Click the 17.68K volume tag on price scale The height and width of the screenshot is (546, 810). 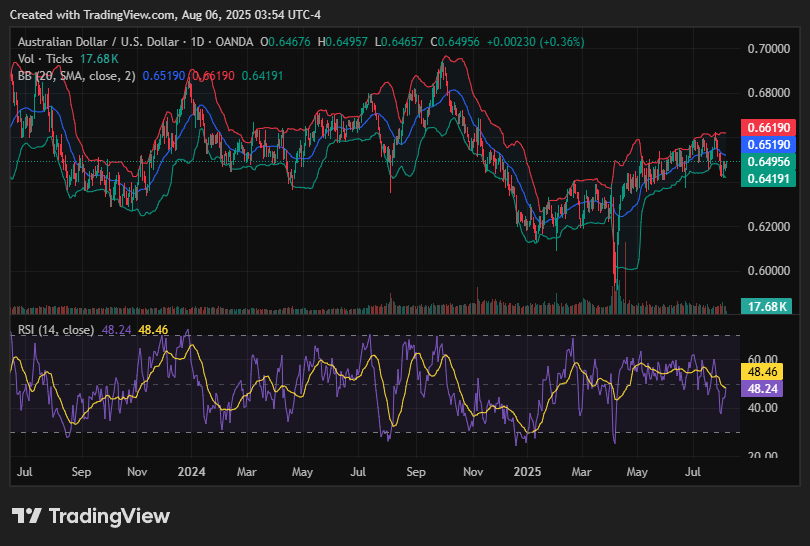point(767,306)
